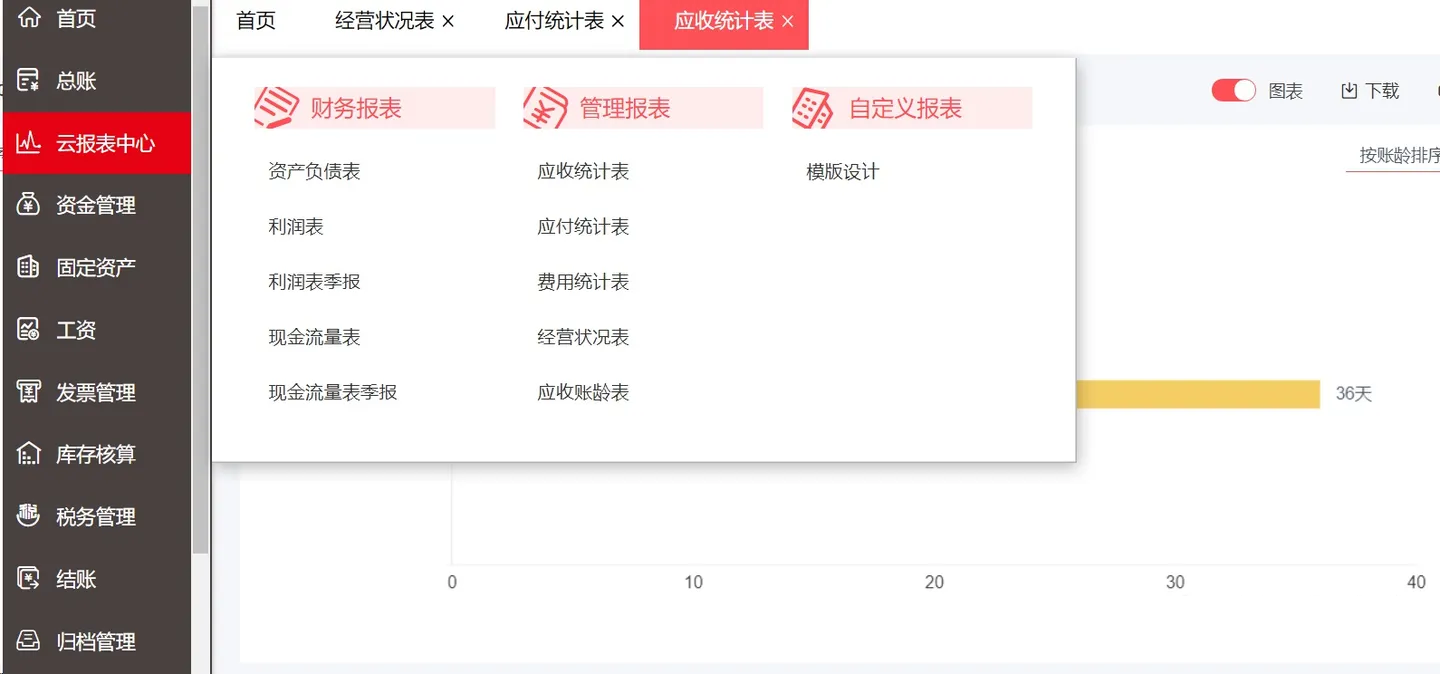Open the 利润表季报 report
This screenshot has height=674, width=1440.
pyautogui.click(x=314, y=282)
